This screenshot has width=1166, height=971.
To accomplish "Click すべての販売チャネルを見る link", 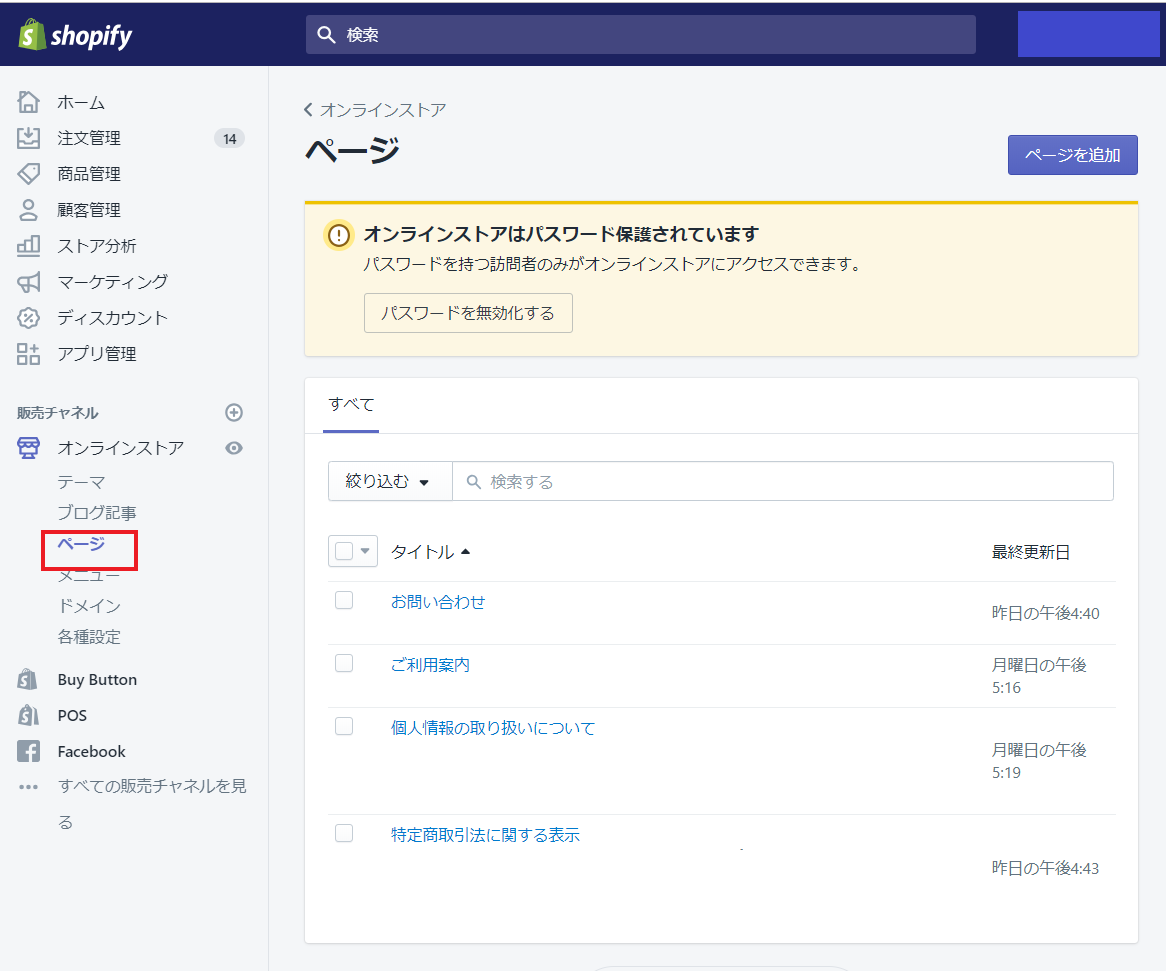I will [152, 804].
